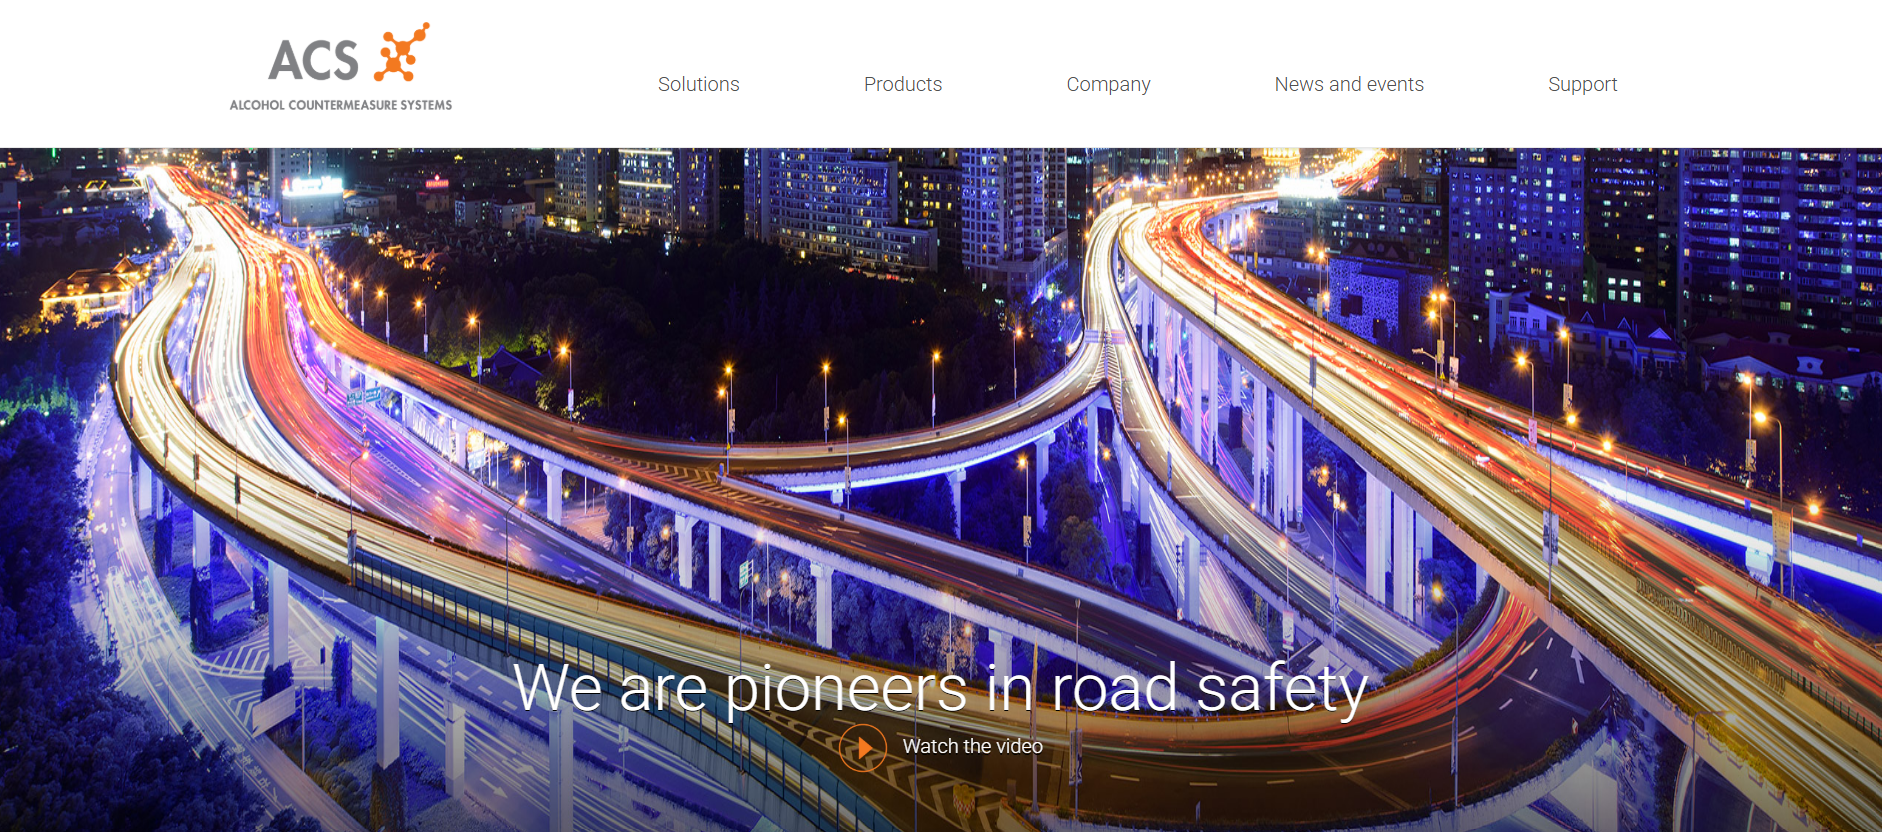Viewport: 1882px width, 832px height.
Task: Go to News and events
Action: 1349,84
